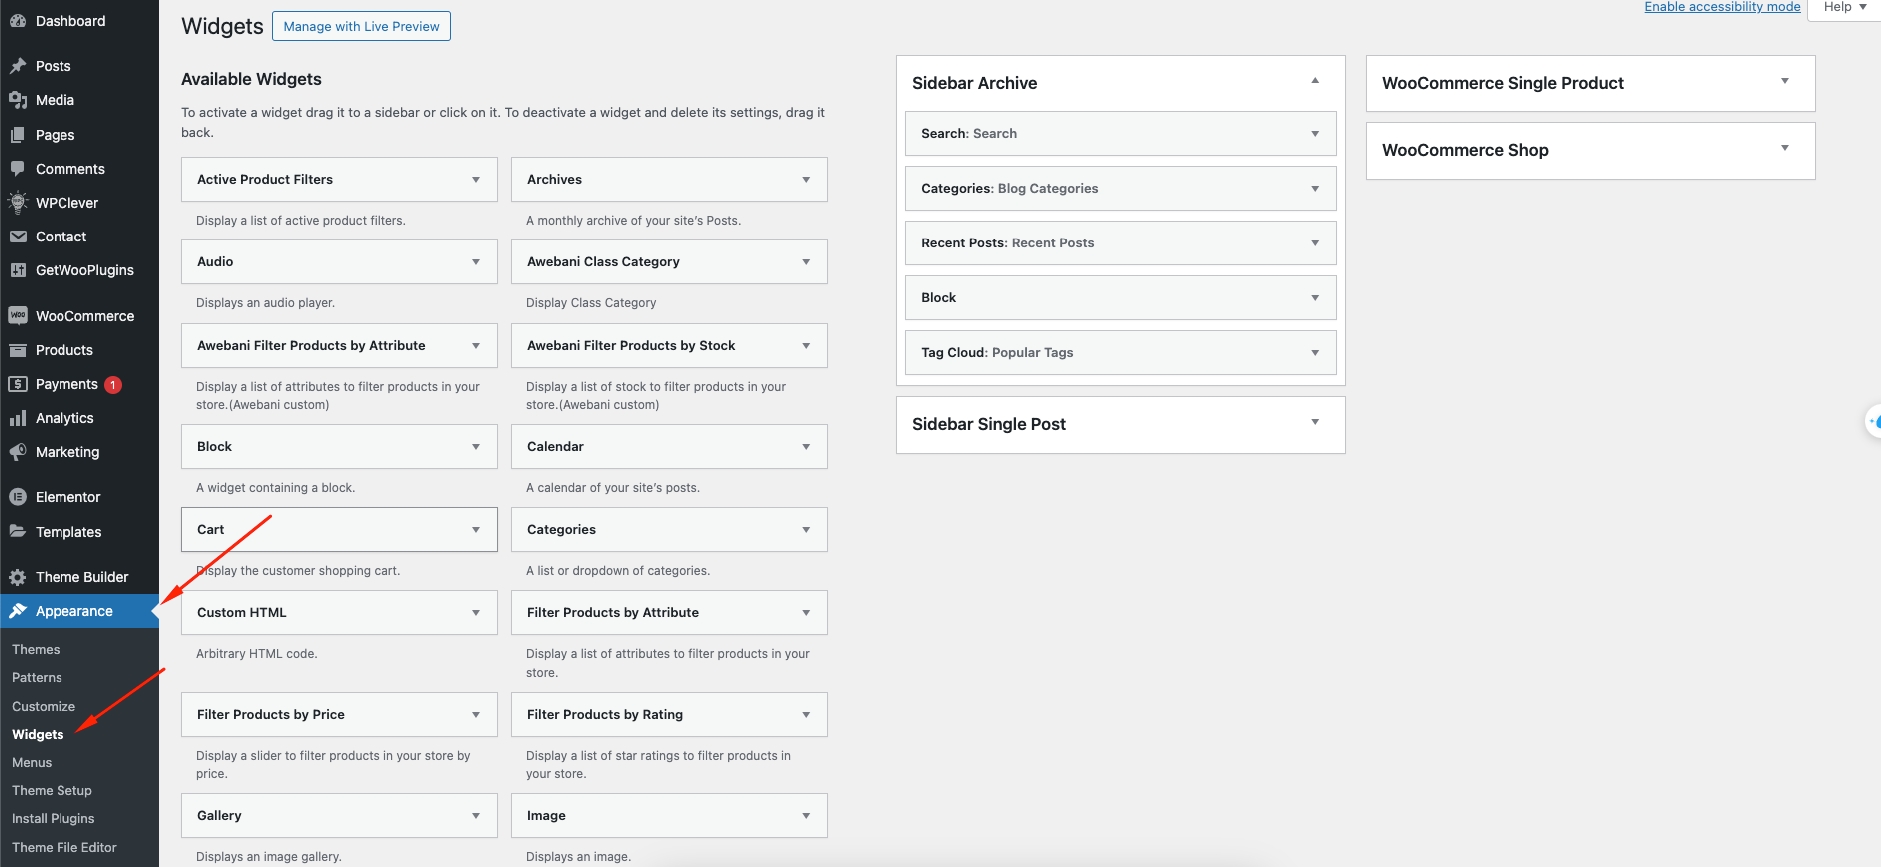The image size is (1881, 867).
Task: Expand the WooCommerce Shop widget area
Action: tap(1785, 148)
